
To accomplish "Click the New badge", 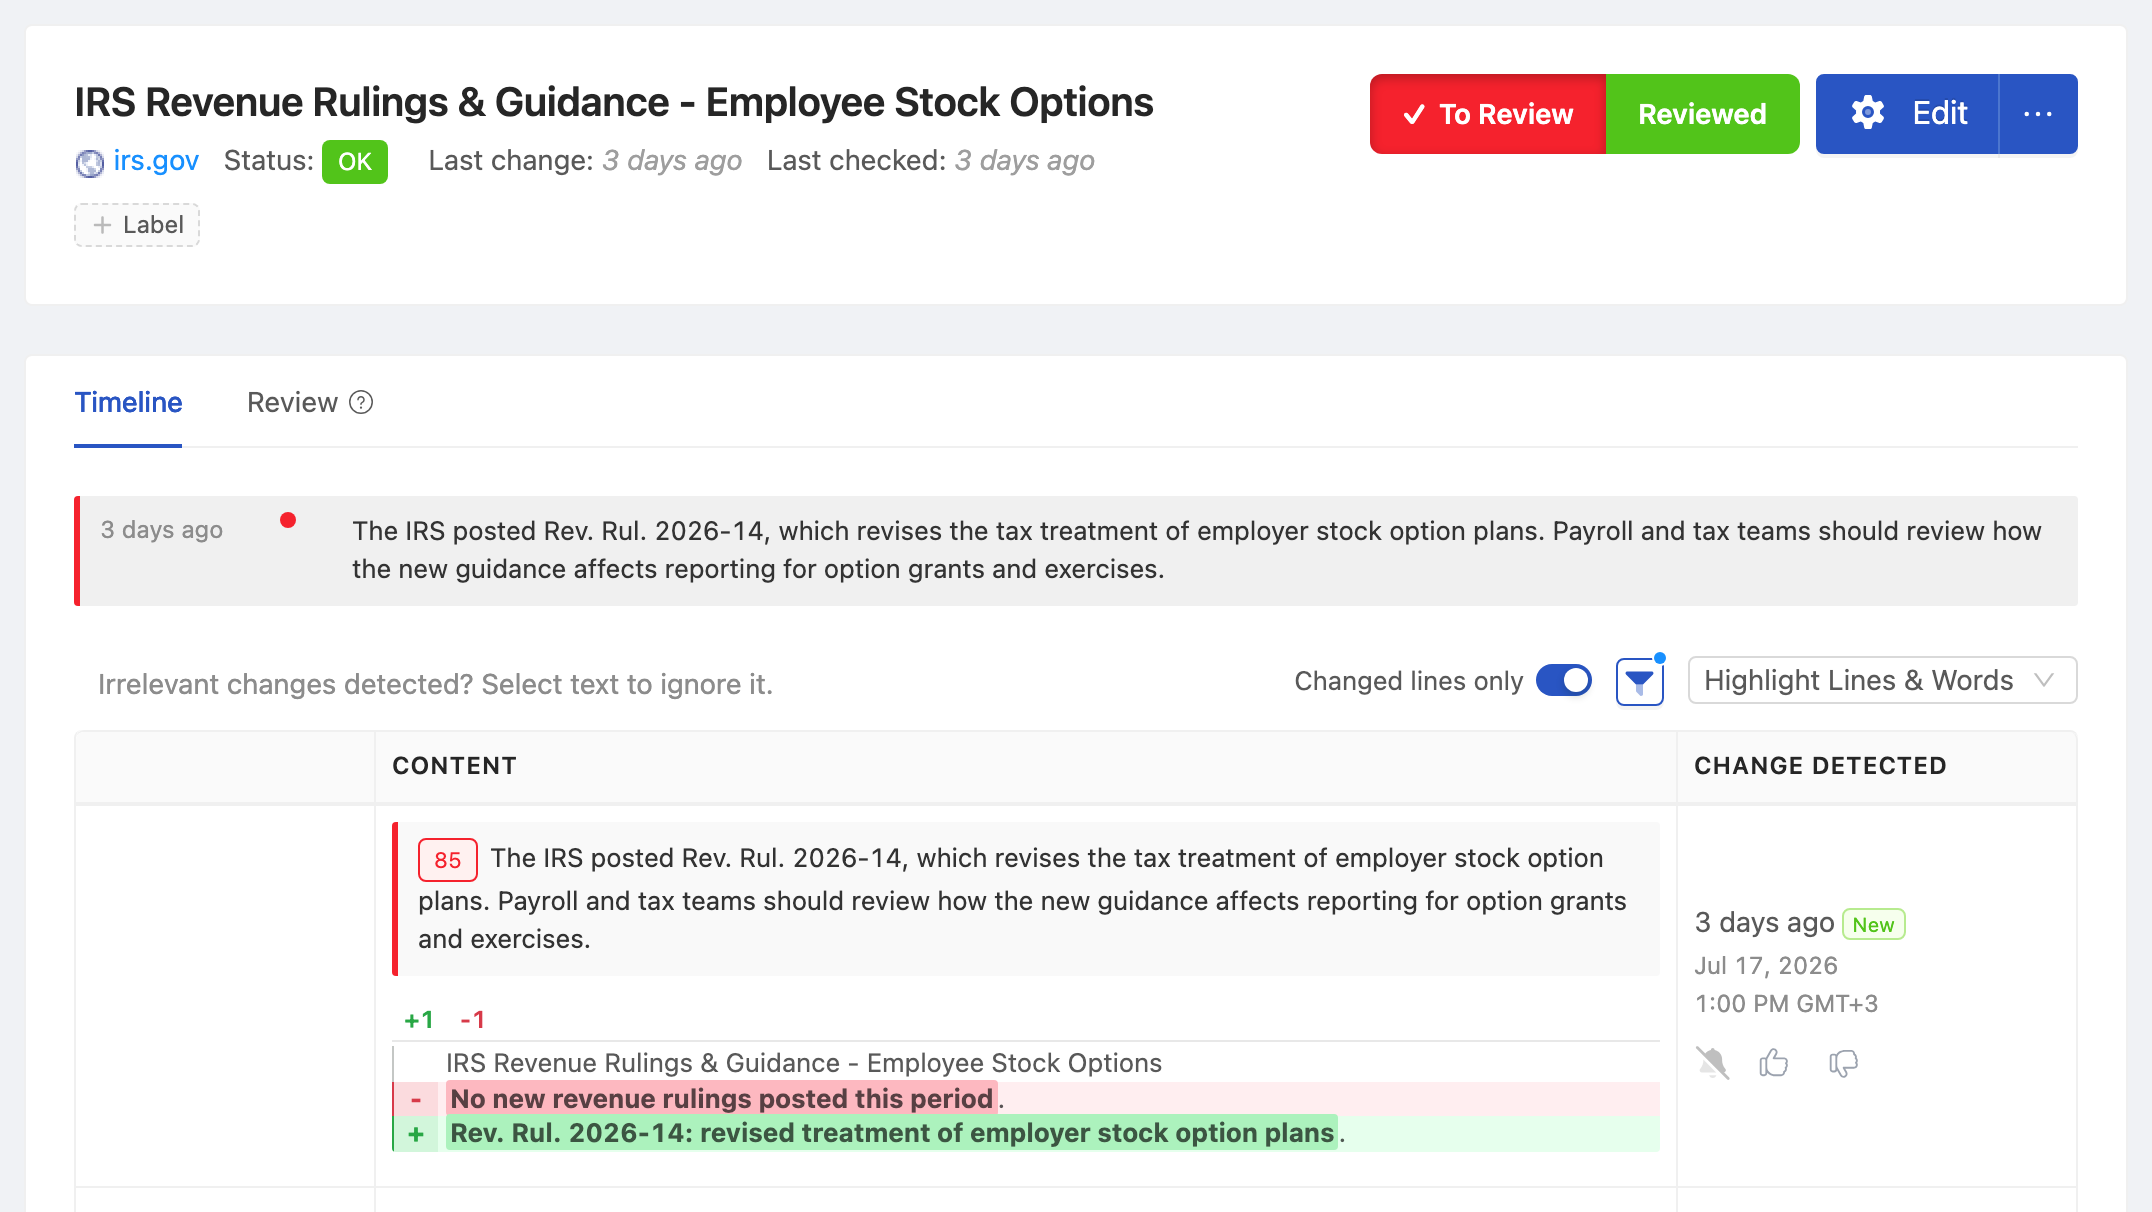I will point(1873,924).
